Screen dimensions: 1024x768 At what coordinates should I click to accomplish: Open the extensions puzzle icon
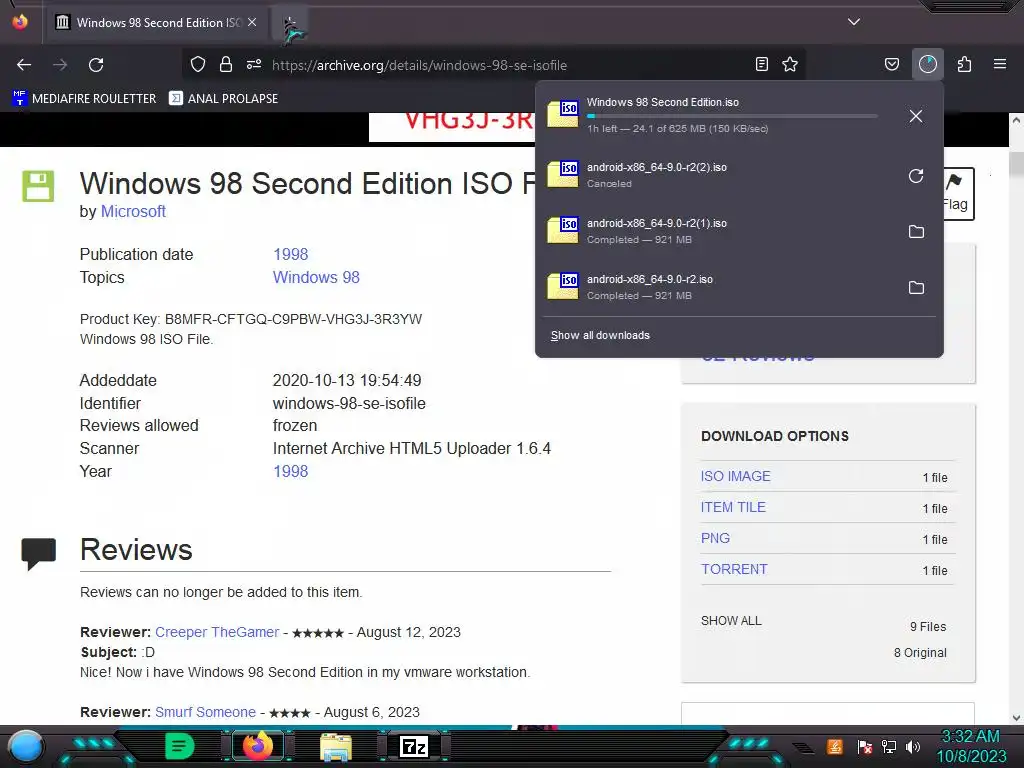[965, 64]
